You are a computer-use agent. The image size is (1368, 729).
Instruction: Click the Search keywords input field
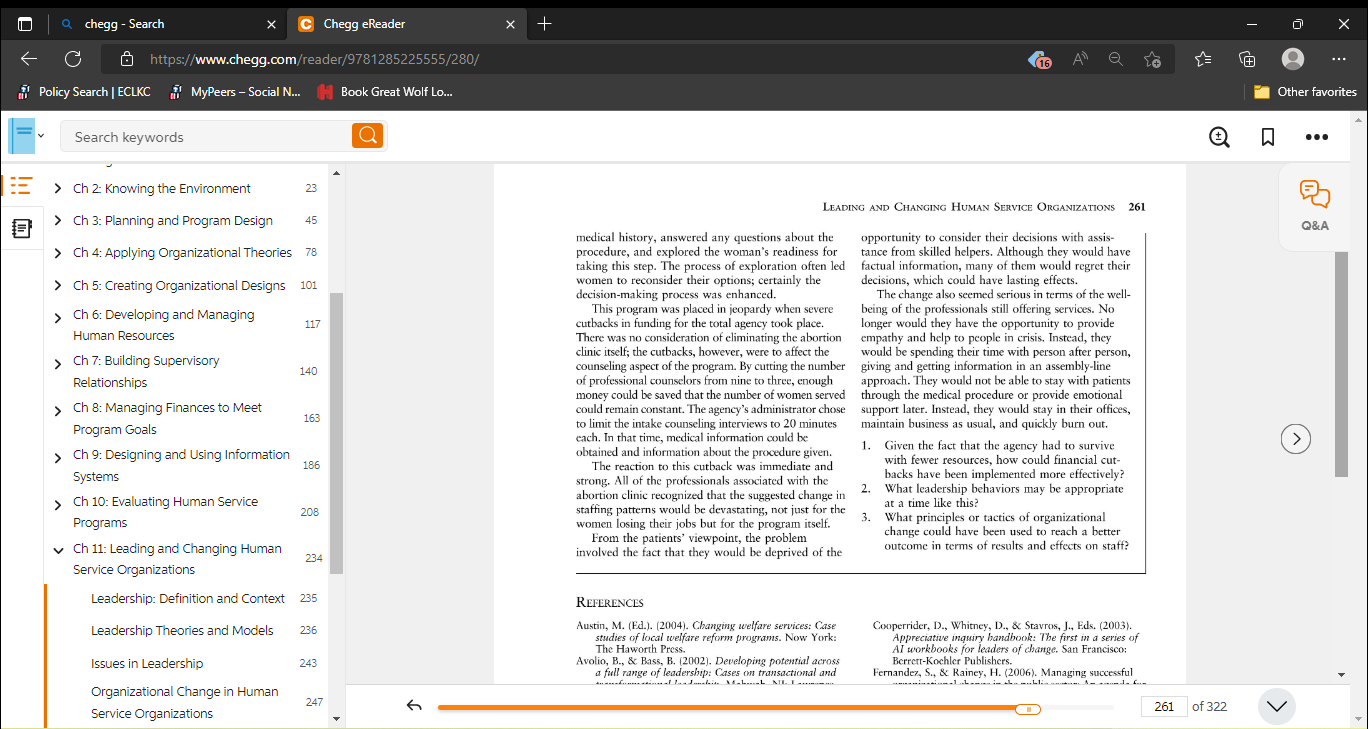click(206, 137)
